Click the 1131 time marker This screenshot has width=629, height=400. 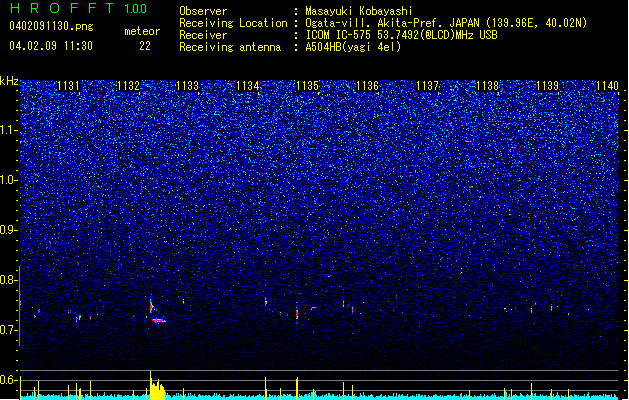click(x=68, y=86)
